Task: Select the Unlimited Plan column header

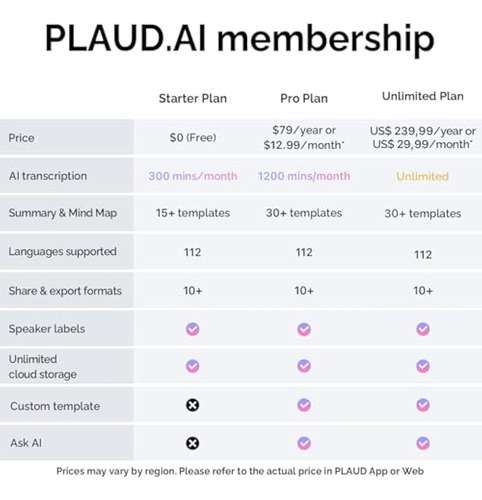Action: point(423,96)
